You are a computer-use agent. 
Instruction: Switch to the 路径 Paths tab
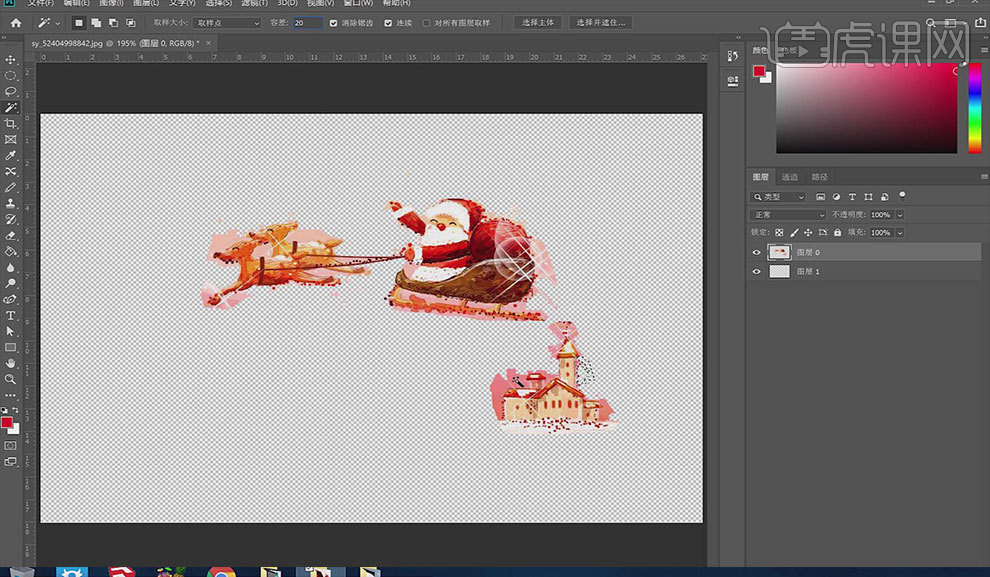pyautogui.click(x=820, y=177)
